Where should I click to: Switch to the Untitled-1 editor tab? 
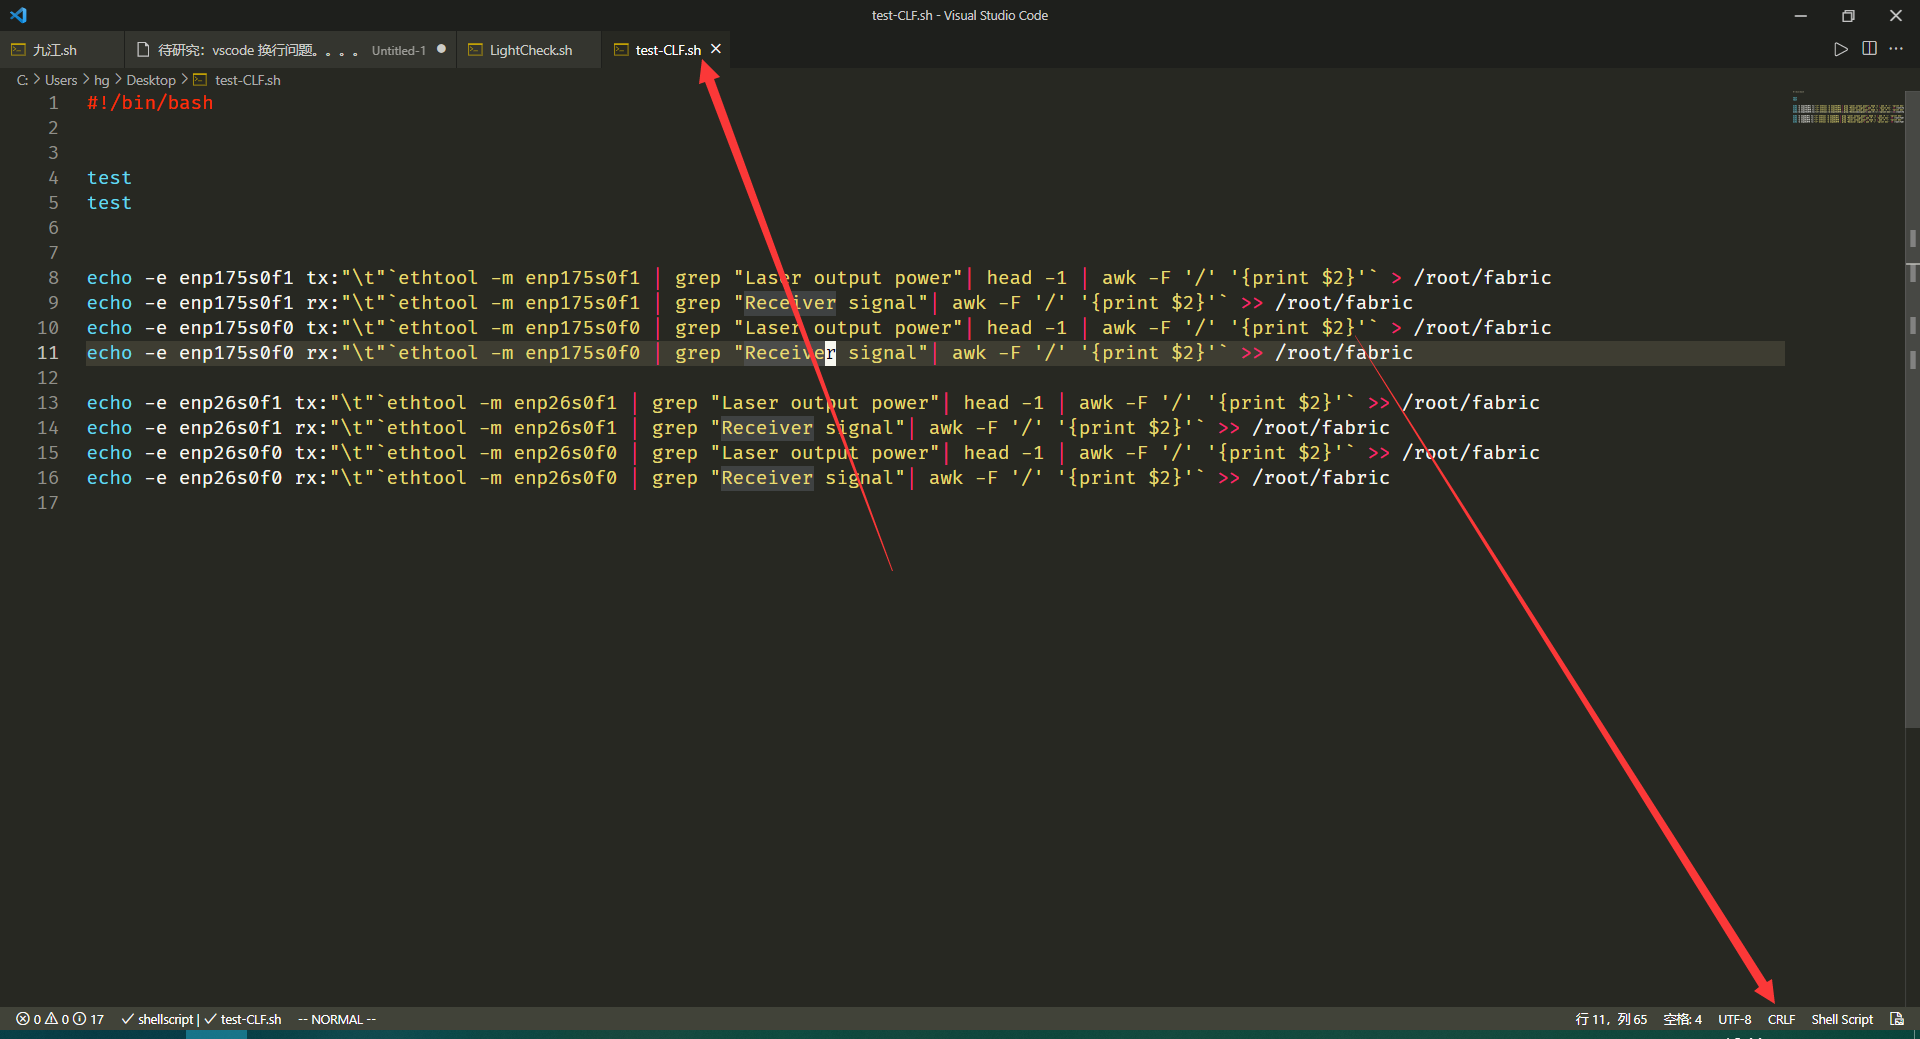point(290,50)
